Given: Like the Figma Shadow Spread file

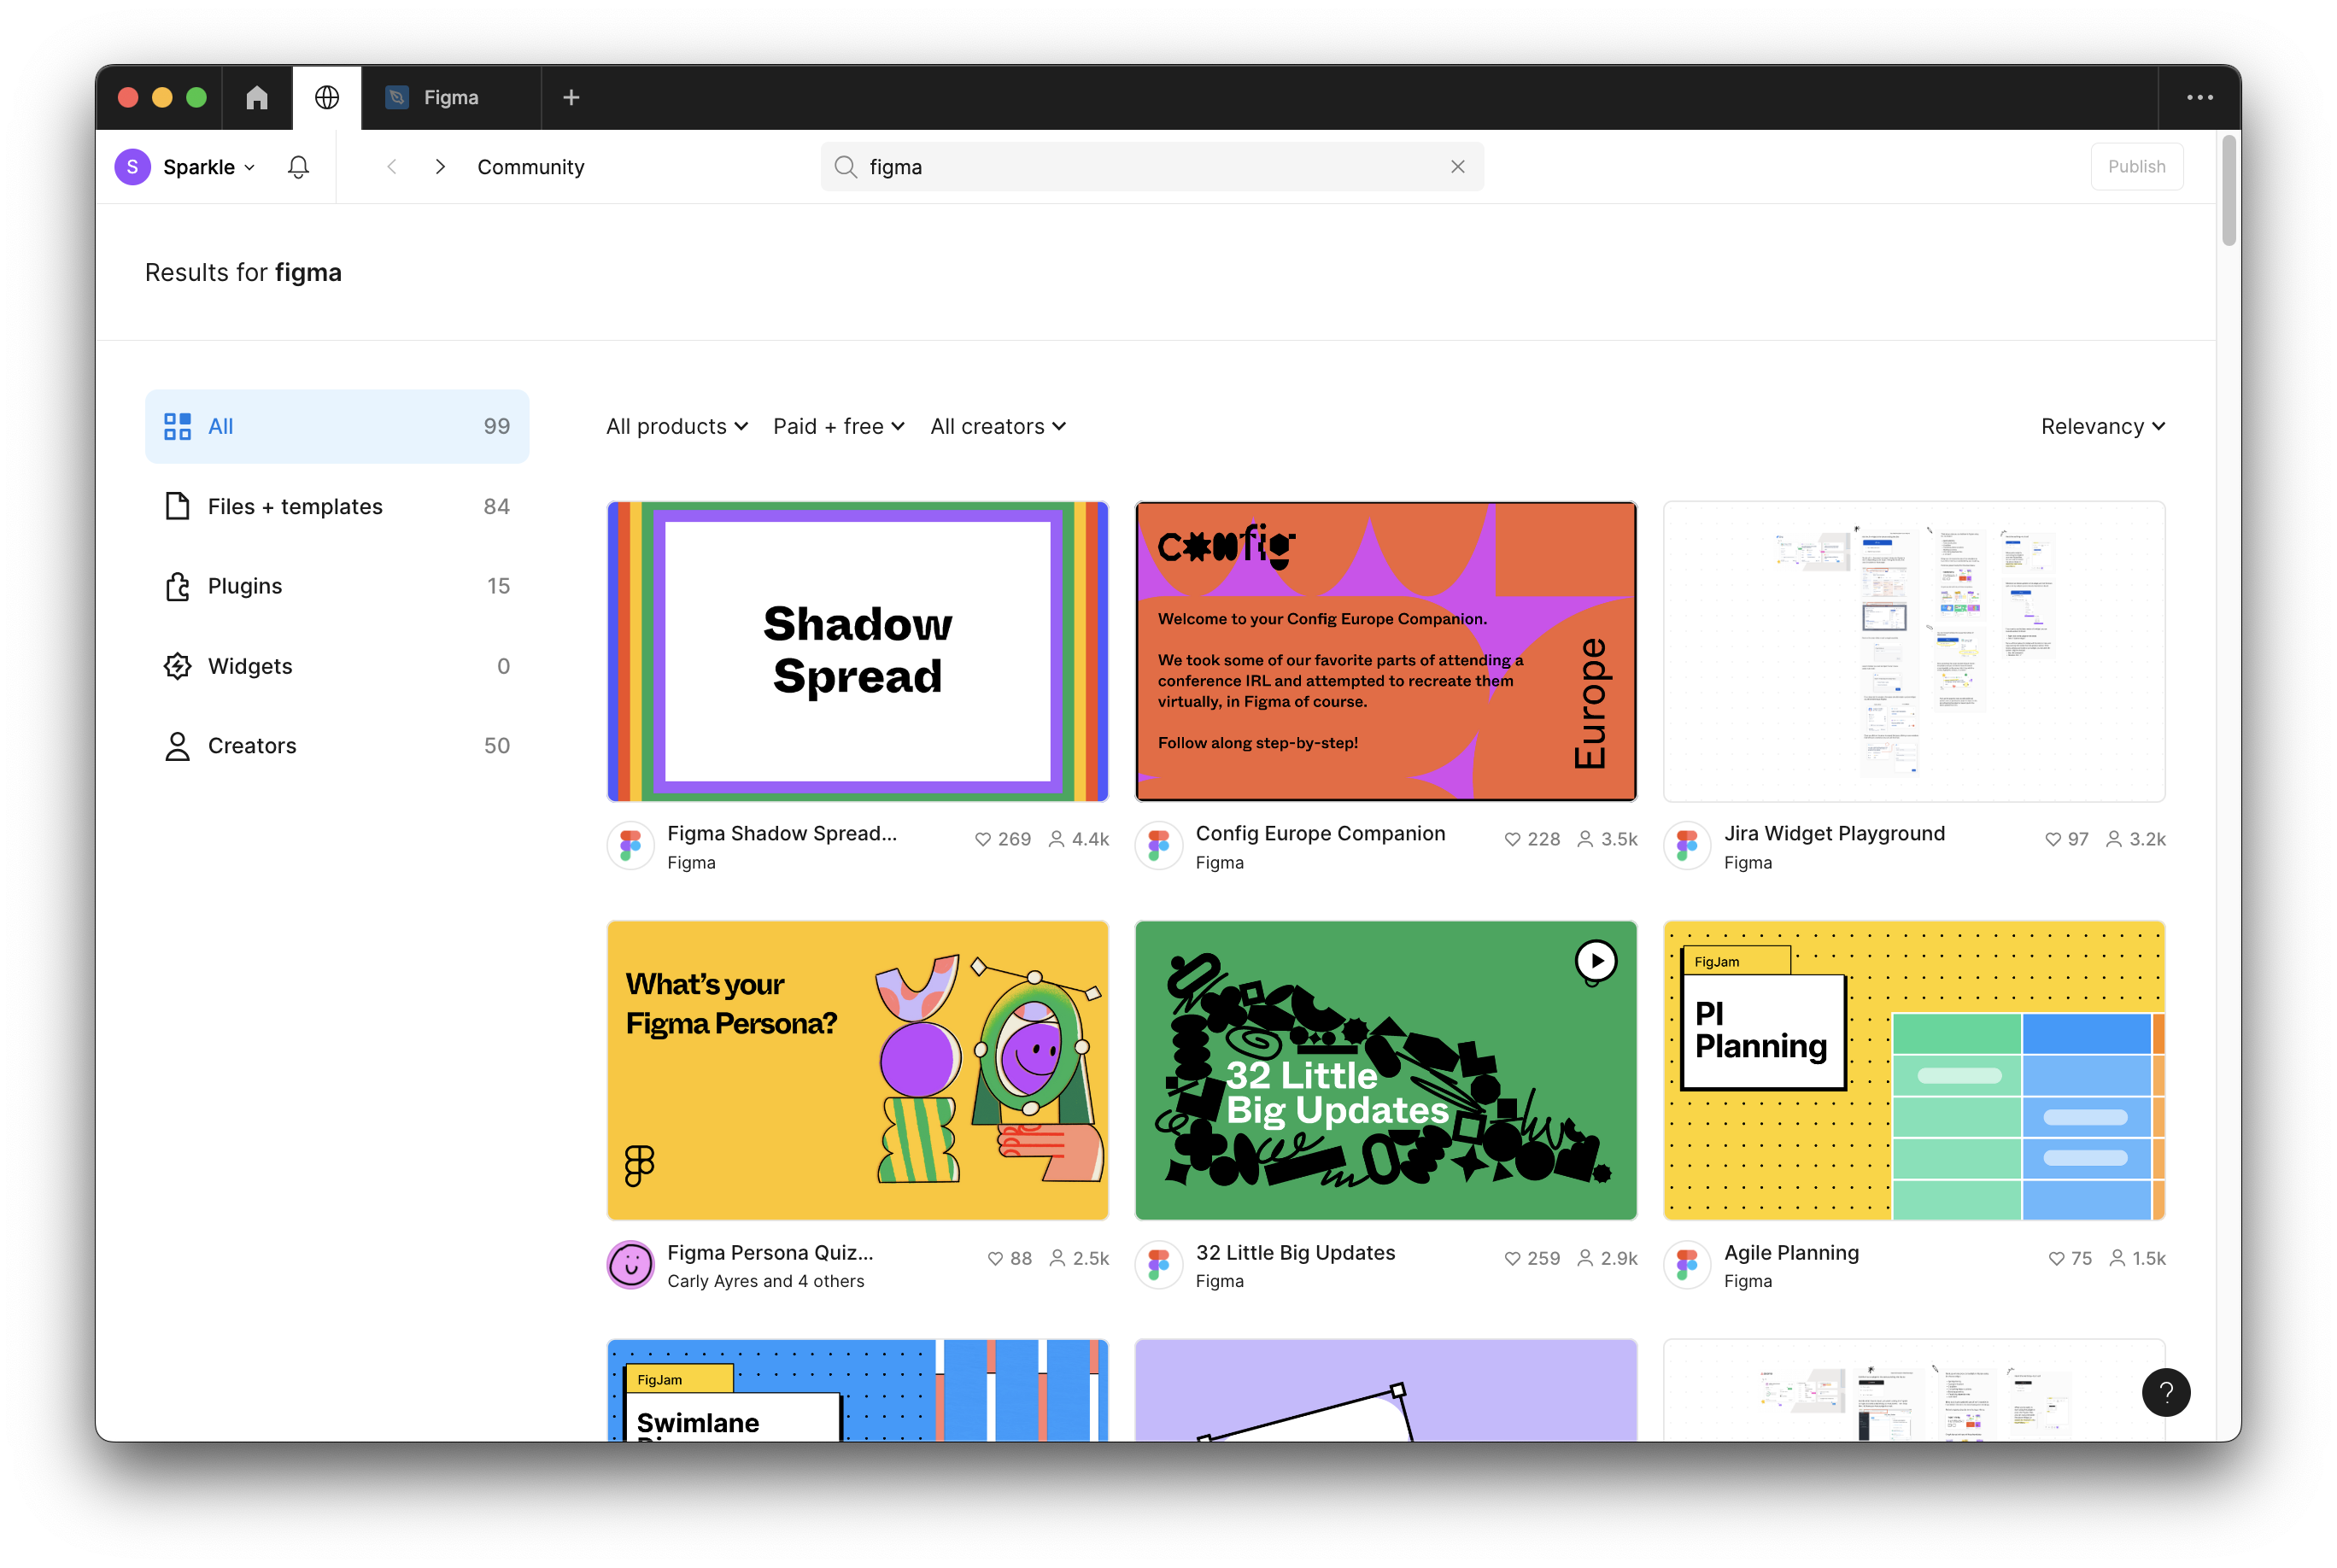Looking at the screenshot, I should (x=983, y=839).
